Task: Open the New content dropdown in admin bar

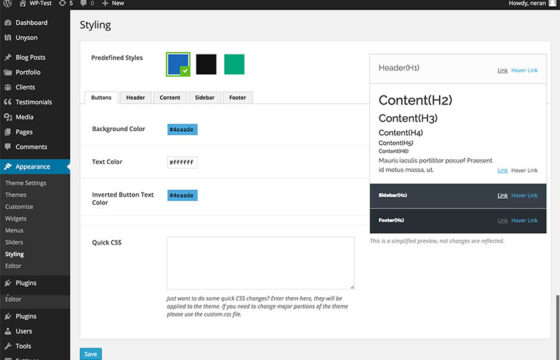Action: point(113,3)
